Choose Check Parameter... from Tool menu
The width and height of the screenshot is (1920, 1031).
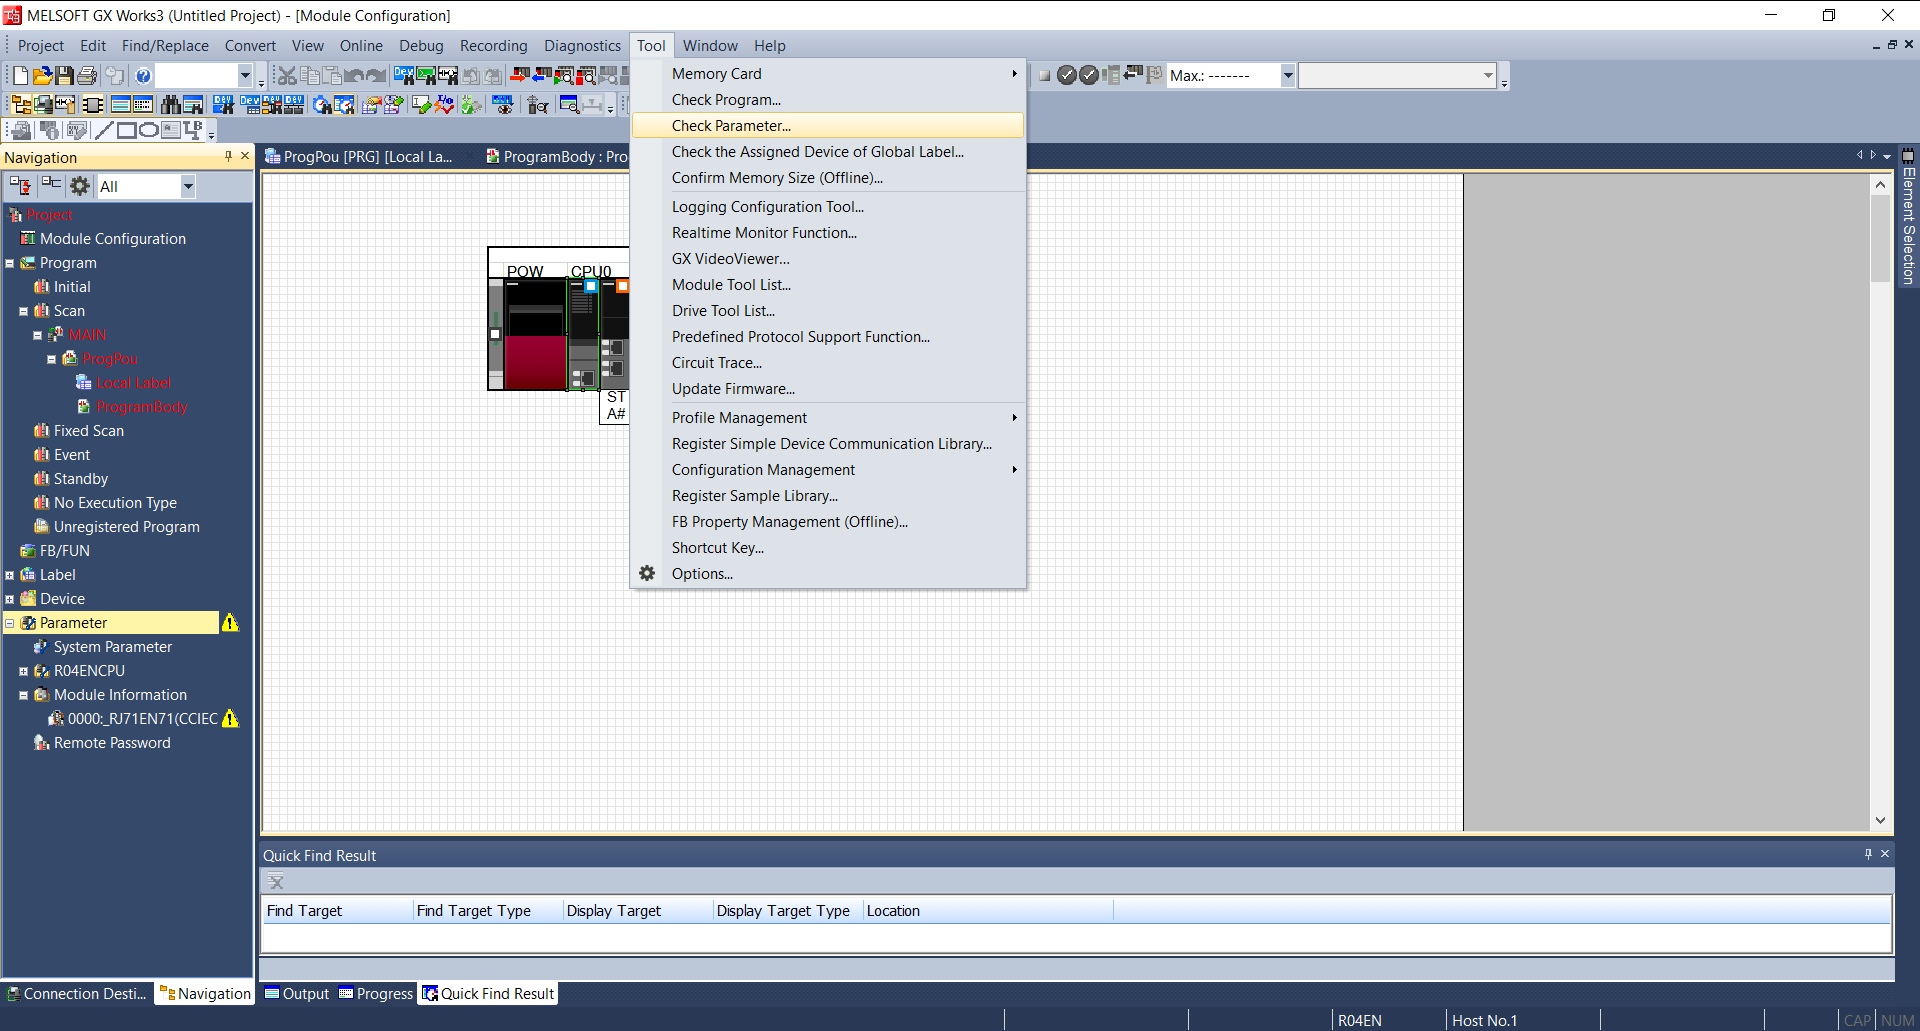(x=828, y=126)
